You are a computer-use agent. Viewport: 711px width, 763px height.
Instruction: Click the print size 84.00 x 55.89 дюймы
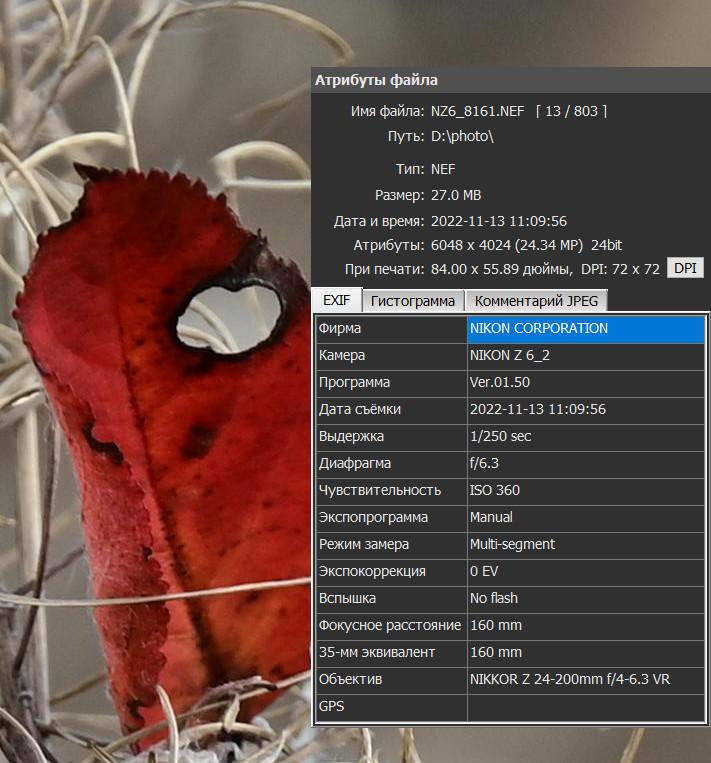click(501, 269)
